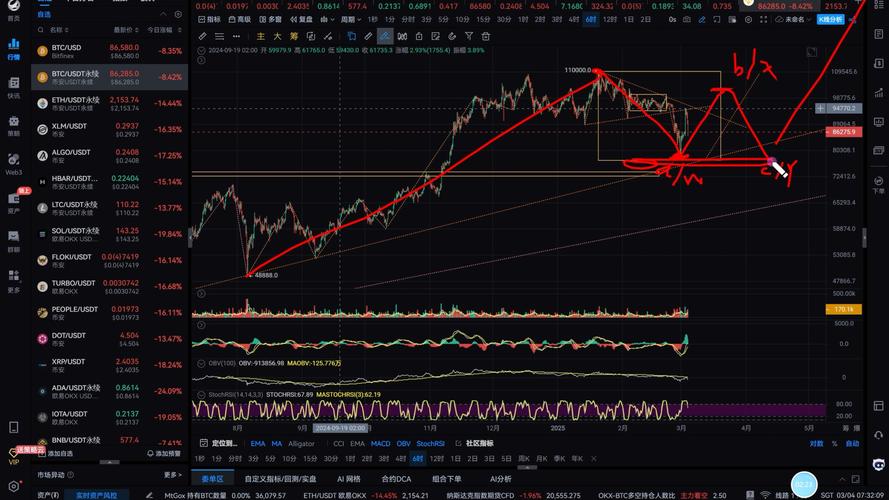Image resolution: width=889 pixels, height=500 pixels.
Task: Toggle the EMA main indicator
Action: (x=258, y=443)
